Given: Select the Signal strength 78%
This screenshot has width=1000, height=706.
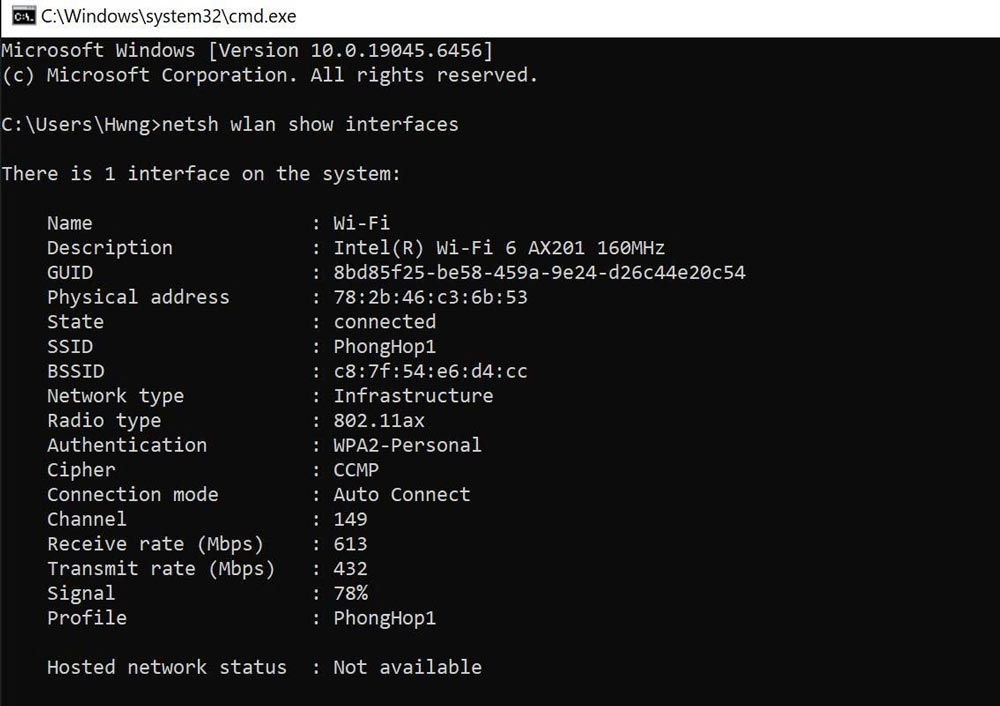Looking at the screenshot, I should (350, 593).
